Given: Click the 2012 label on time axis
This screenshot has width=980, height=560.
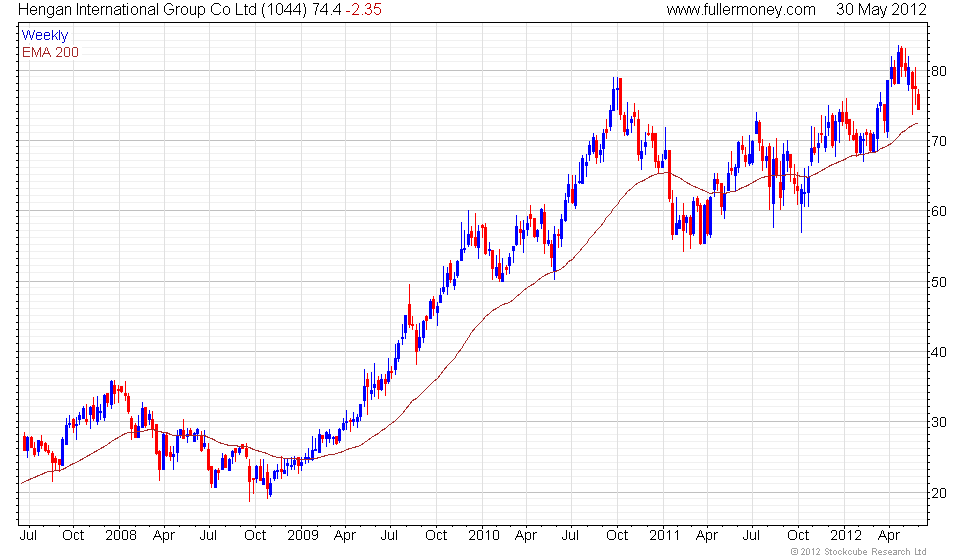Looking at the screenshot, I should (846, 536).
